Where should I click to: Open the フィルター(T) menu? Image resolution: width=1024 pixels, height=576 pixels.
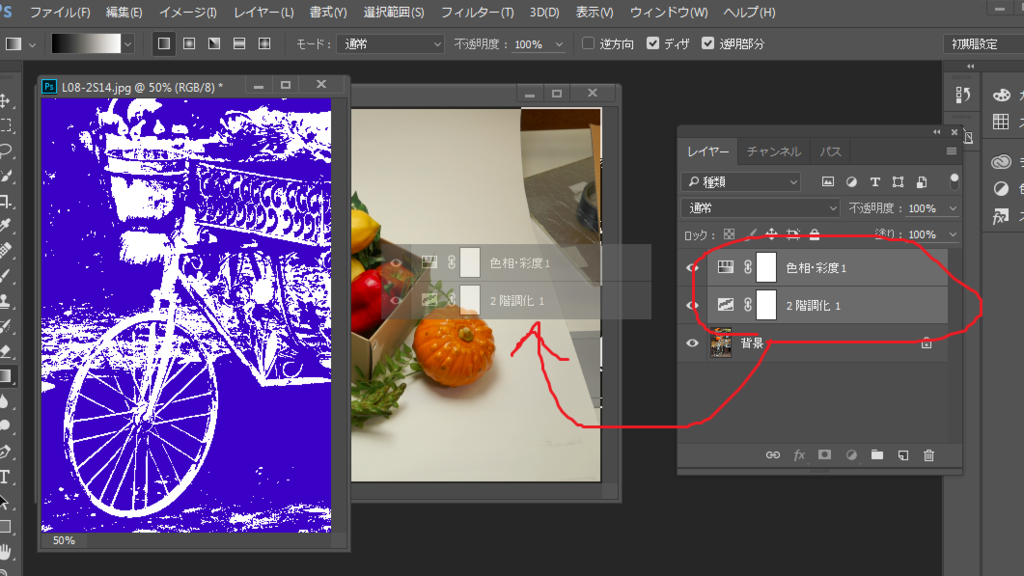477,12
